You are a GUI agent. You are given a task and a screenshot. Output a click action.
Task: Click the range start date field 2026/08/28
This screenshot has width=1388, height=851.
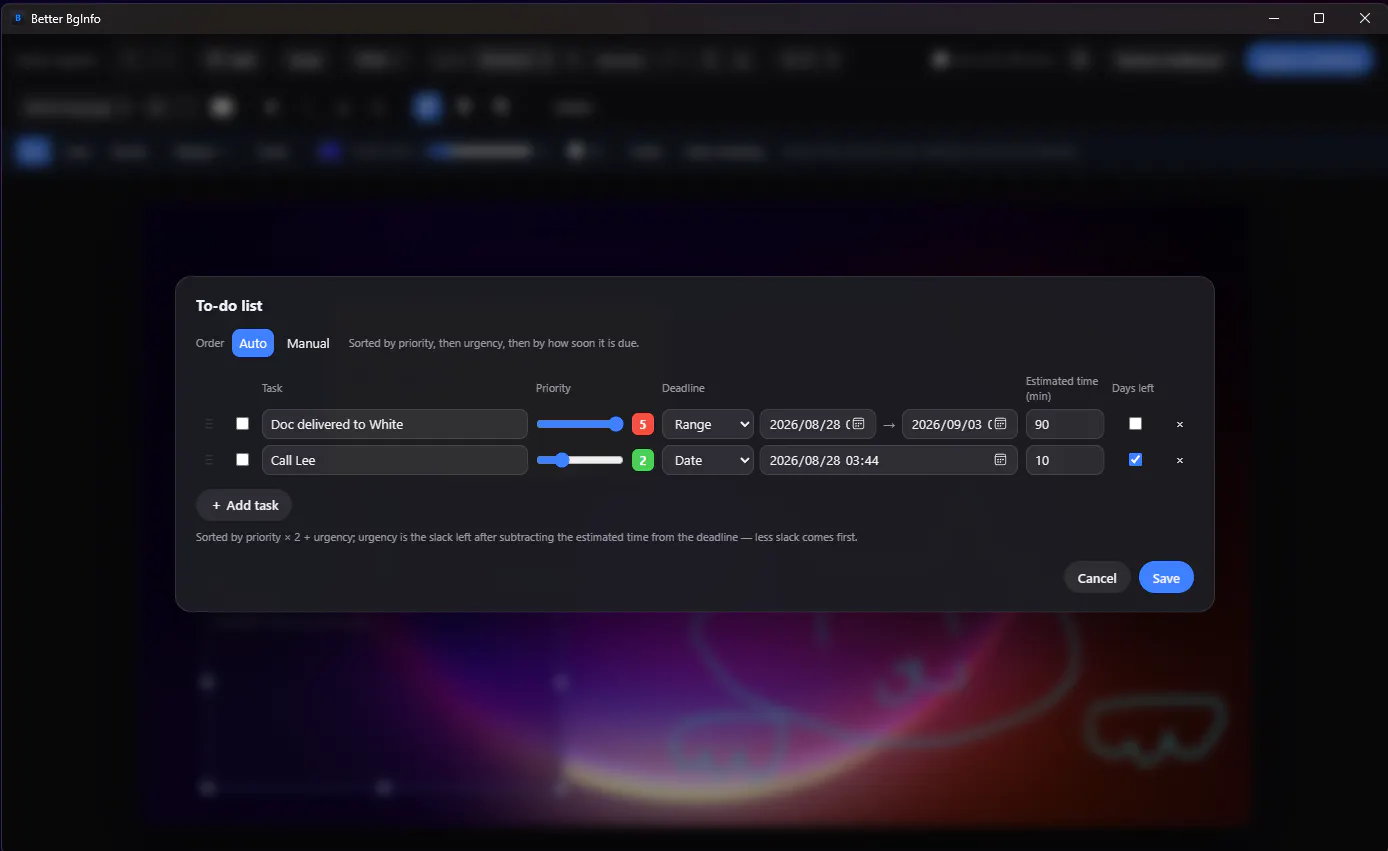coord(818,424)
